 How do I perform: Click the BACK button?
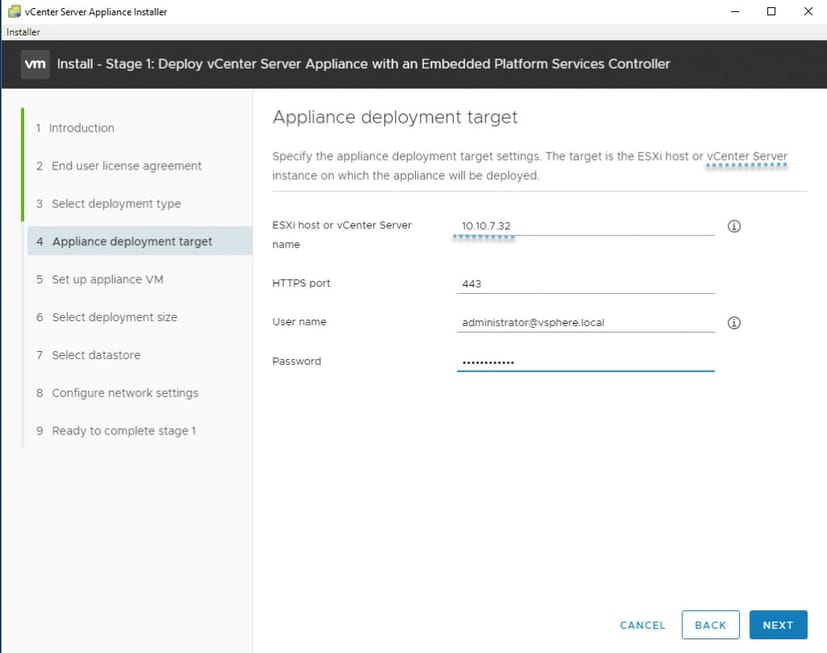point(710,624)
